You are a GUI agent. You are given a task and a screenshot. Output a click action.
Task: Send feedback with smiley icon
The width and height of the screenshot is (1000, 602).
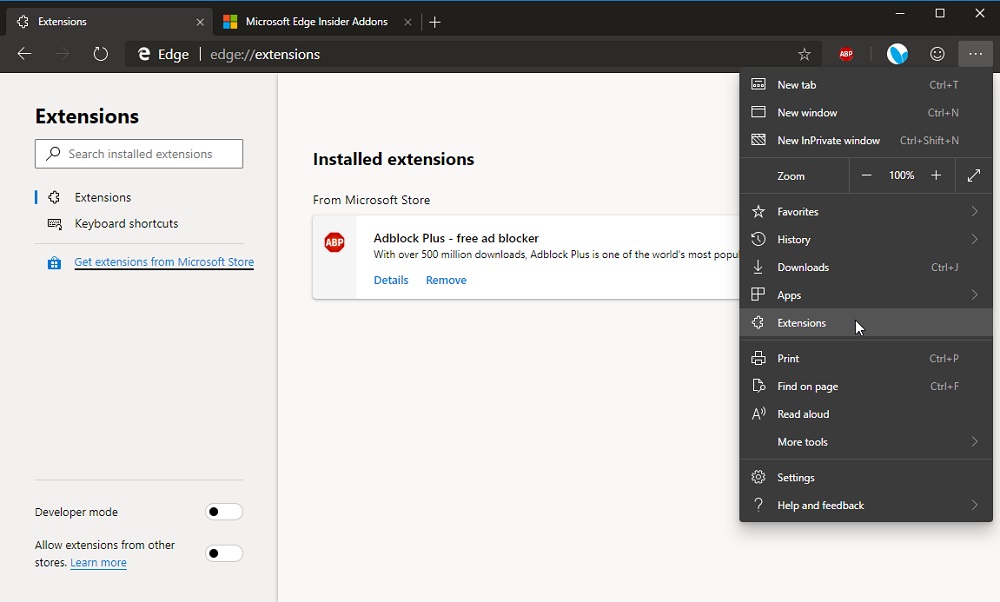click(x=937, y=54)
